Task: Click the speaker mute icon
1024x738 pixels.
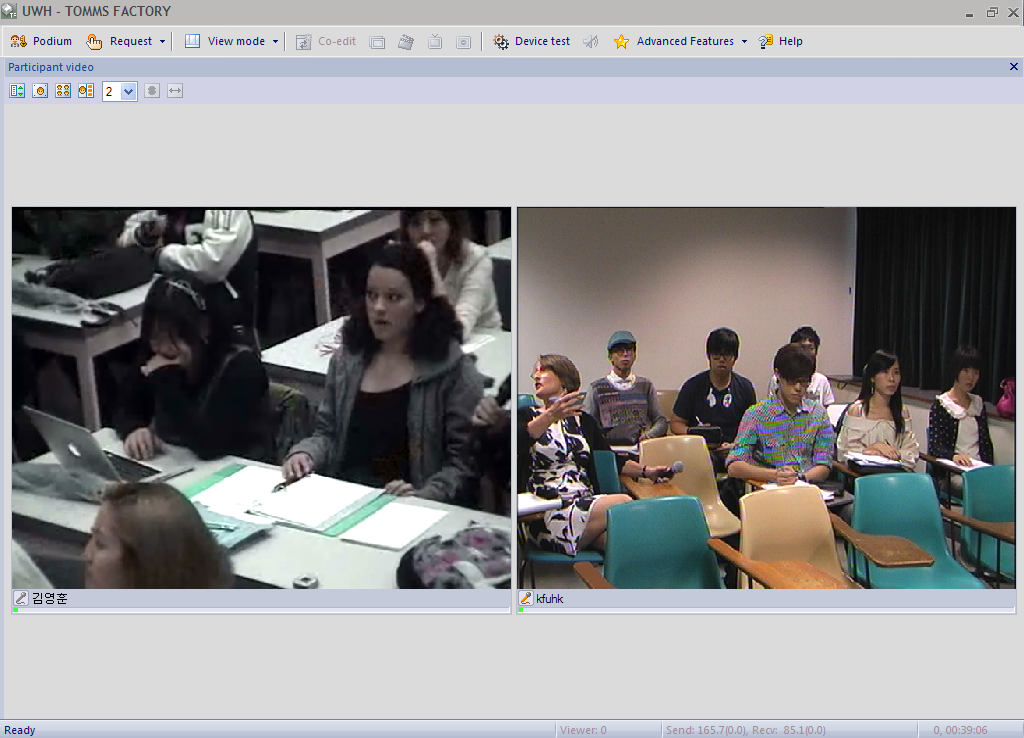Action: tap(591, 42)
